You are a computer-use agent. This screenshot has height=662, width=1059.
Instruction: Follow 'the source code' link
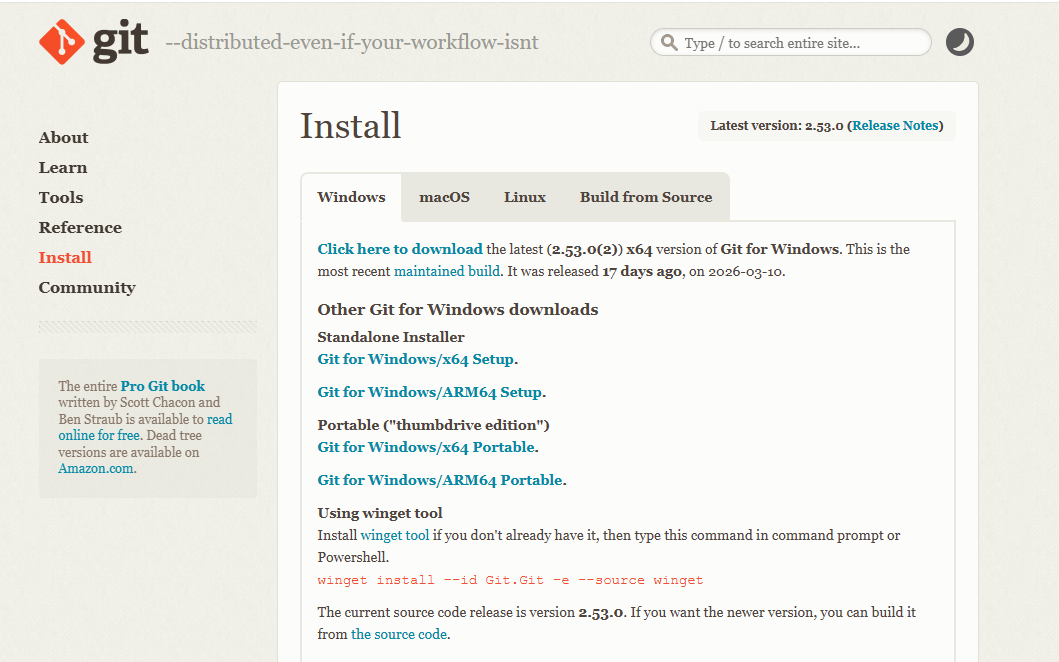tap(398, 634)
